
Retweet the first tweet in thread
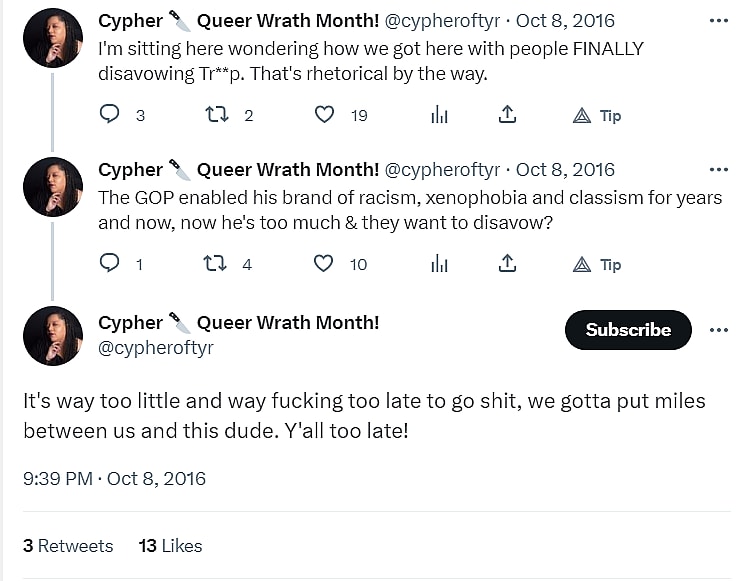pyautogui.click(x=217, y=115)
